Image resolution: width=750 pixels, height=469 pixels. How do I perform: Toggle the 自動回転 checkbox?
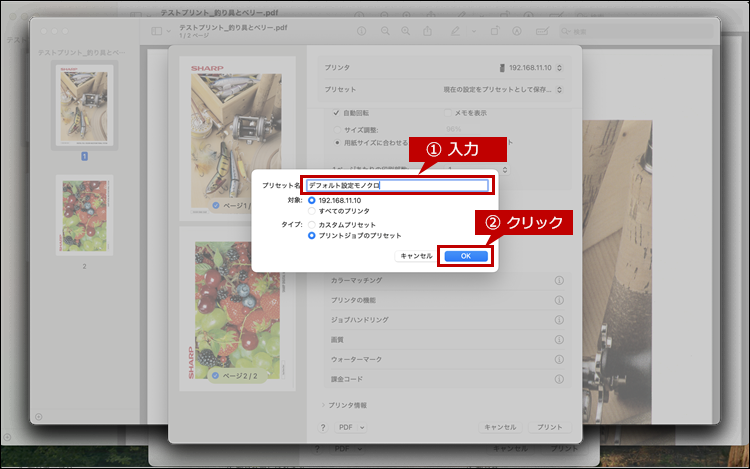[x=336, y=113]
